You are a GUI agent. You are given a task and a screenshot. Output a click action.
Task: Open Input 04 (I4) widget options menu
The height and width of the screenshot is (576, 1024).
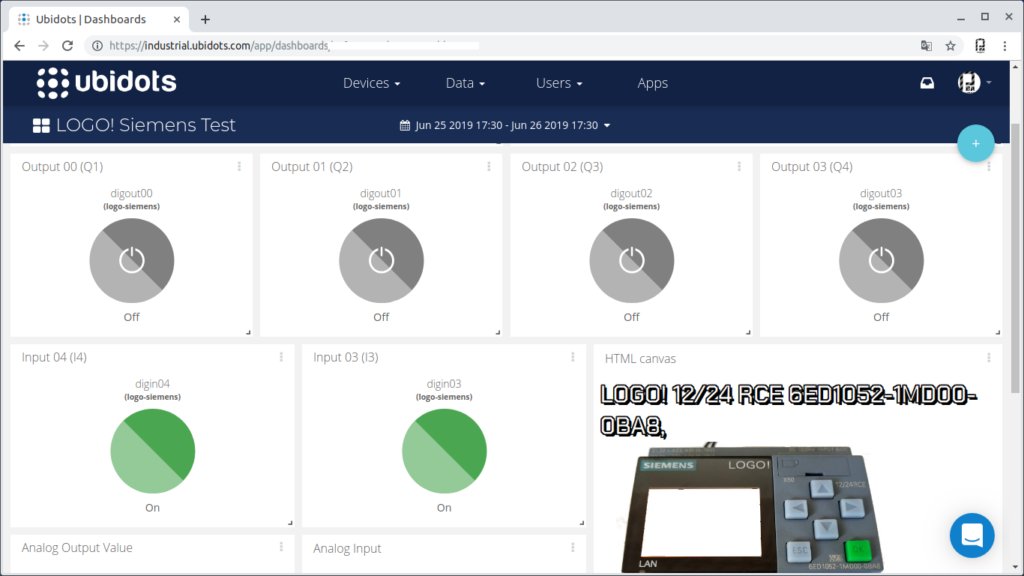[x=281, y=357]
